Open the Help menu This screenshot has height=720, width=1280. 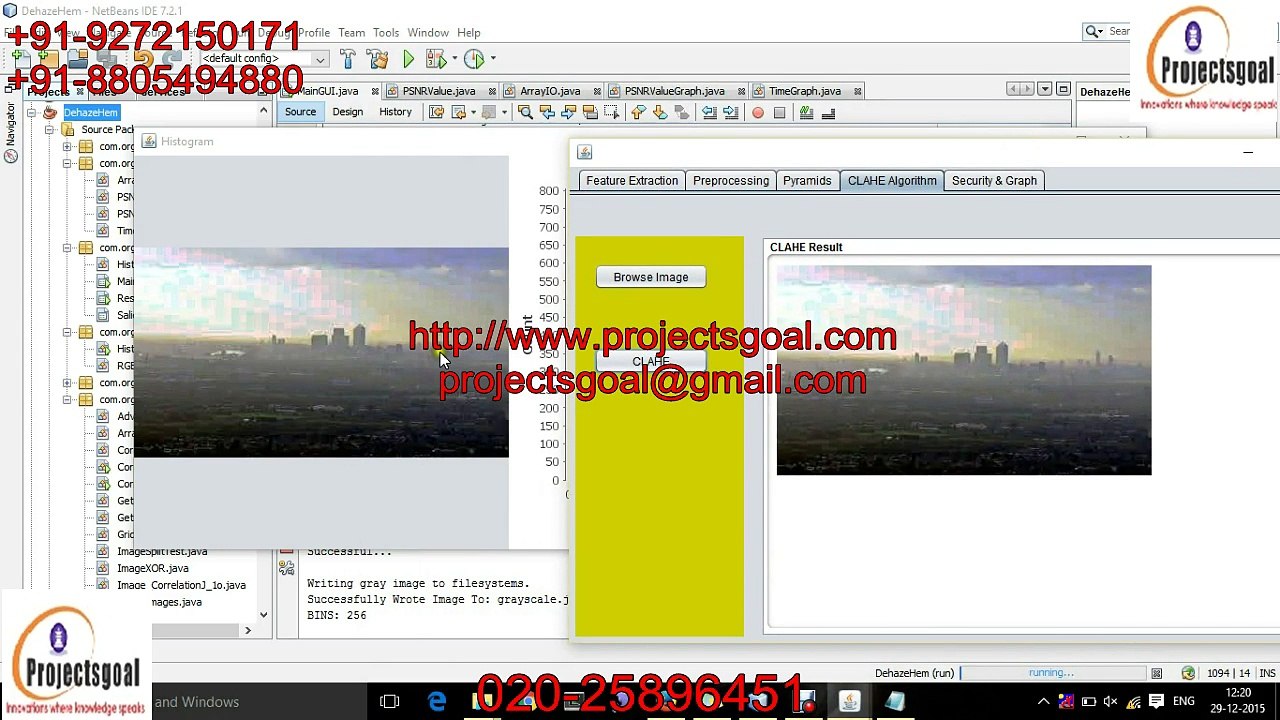(469, 33)
